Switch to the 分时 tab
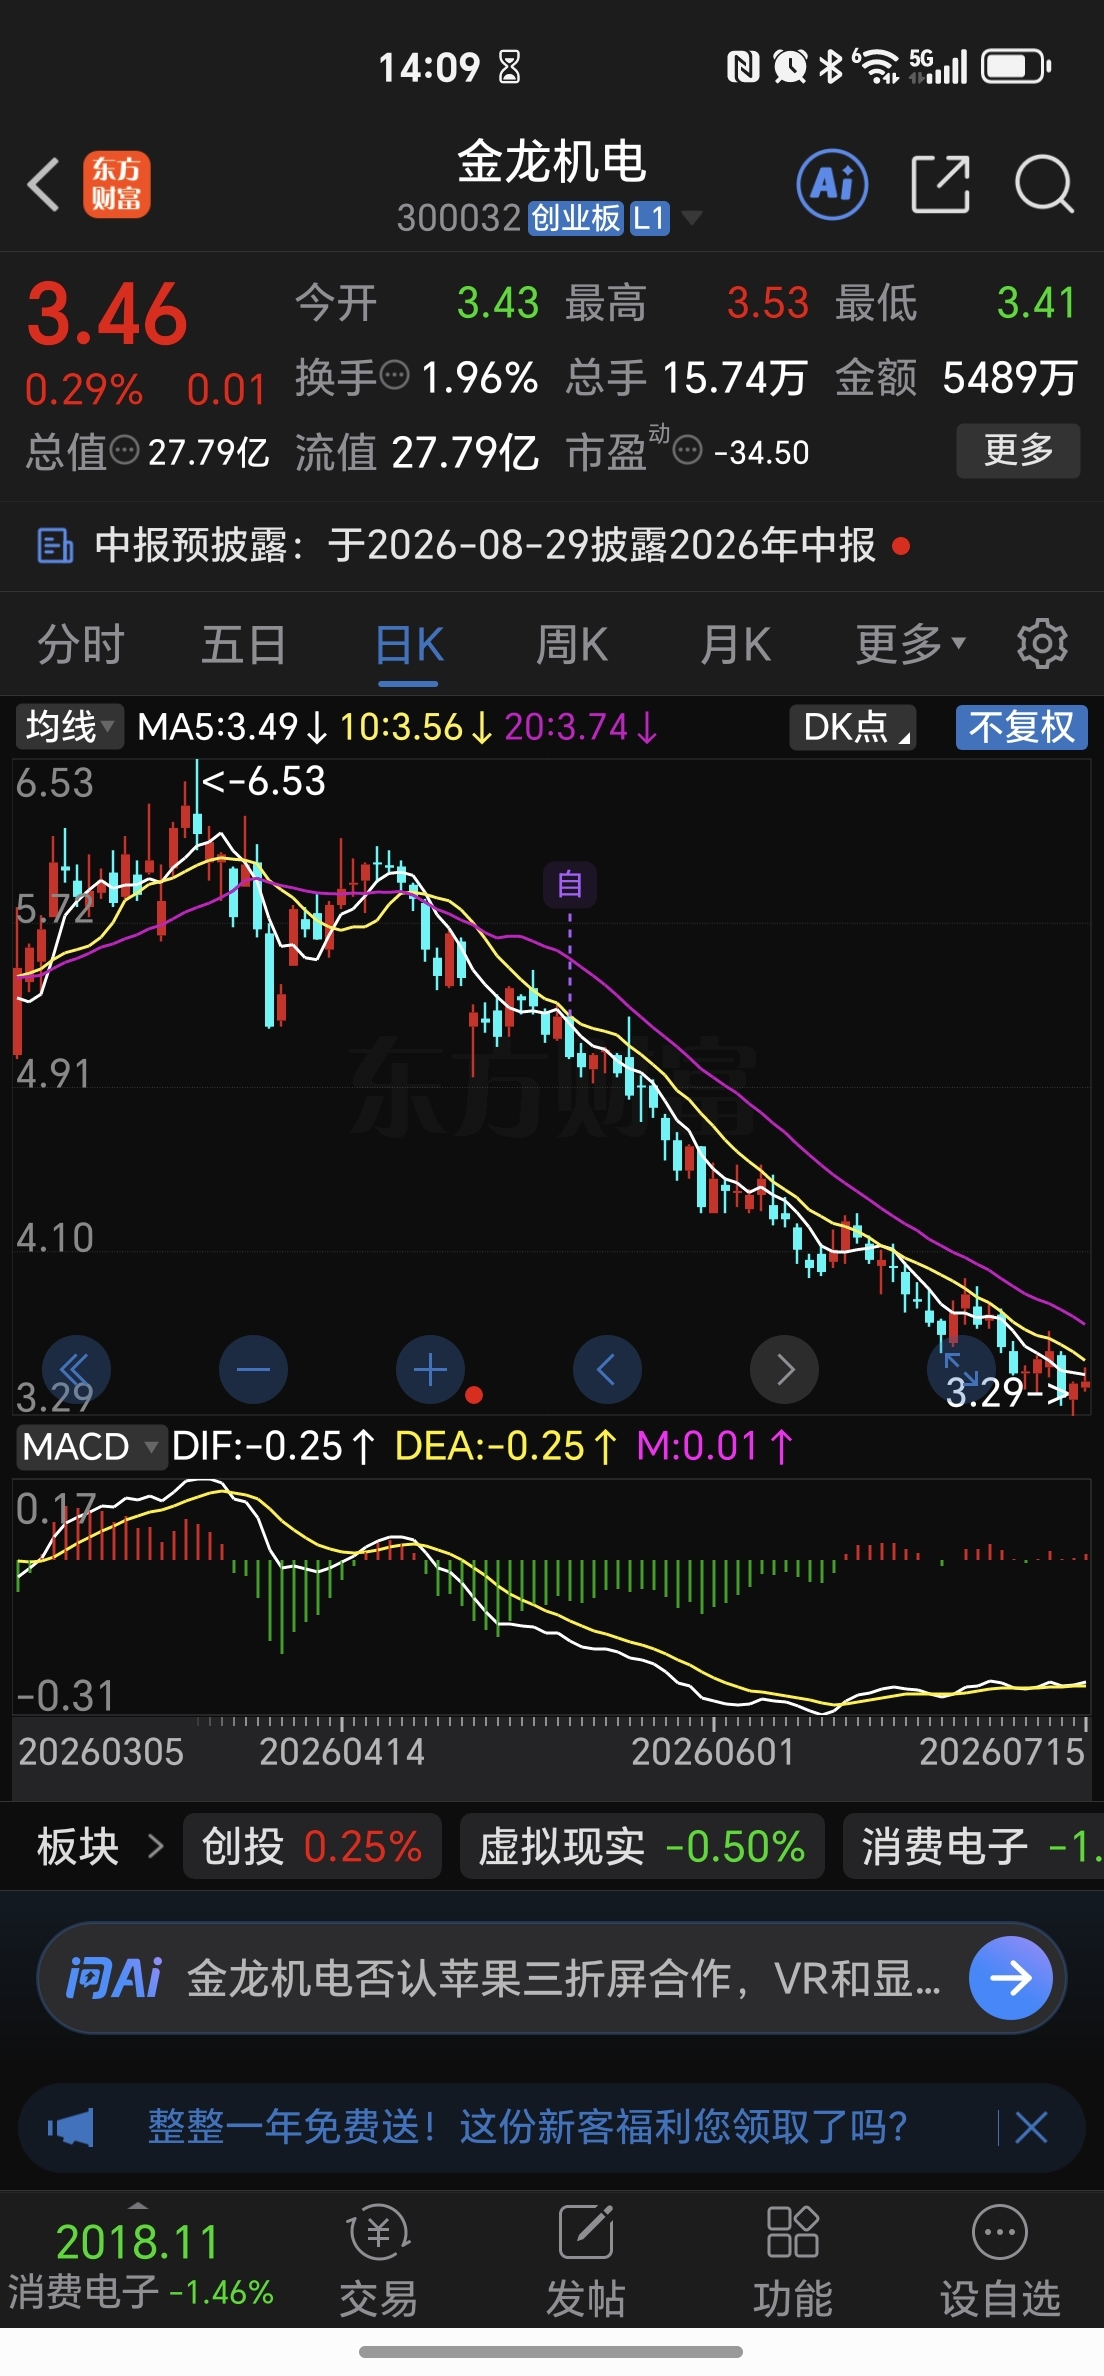 (81, 644)
